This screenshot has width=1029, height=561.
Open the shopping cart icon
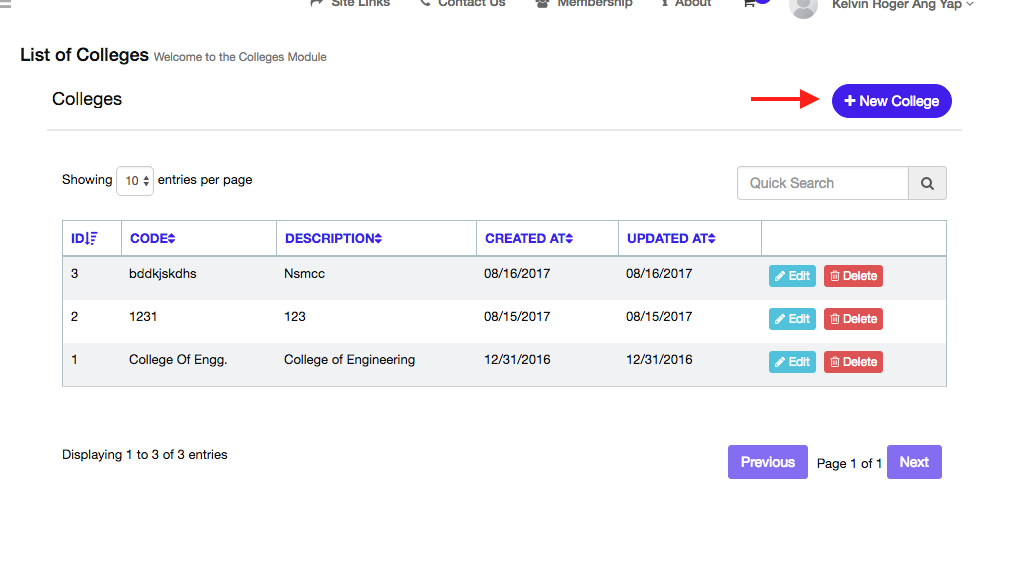point(749,4)
